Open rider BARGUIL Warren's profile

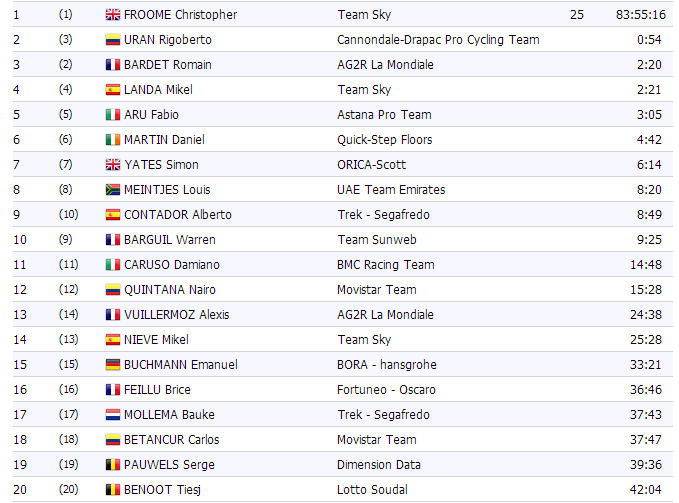[169, 240]
